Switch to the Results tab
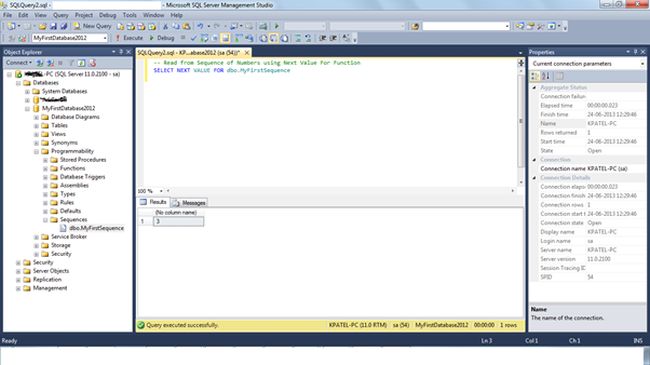Screen dimensions: 650x365 point(153,202)
